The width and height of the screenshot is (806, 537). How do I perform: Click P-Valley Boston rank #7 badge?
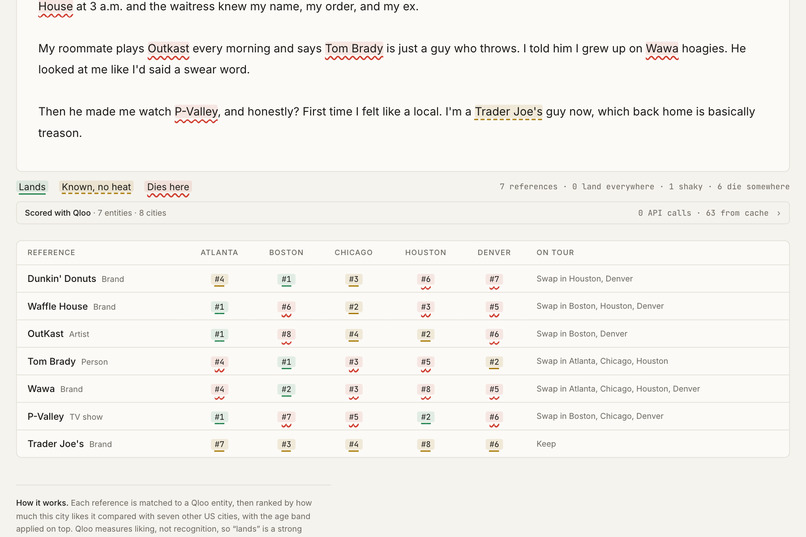coord(286,417)
